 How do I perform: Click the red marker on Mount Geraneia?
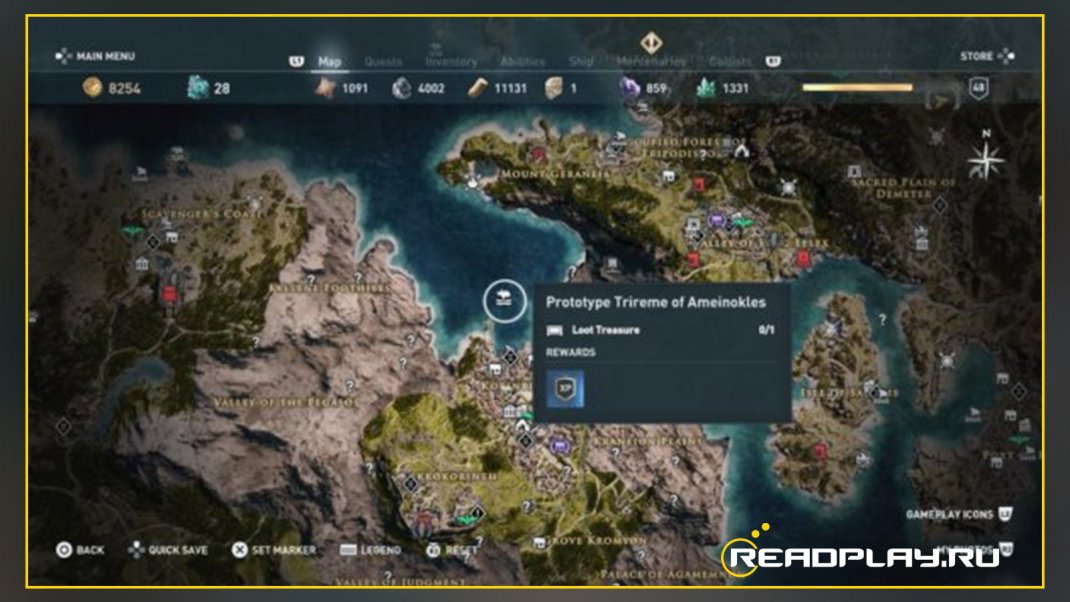click(x=538, y=154)
